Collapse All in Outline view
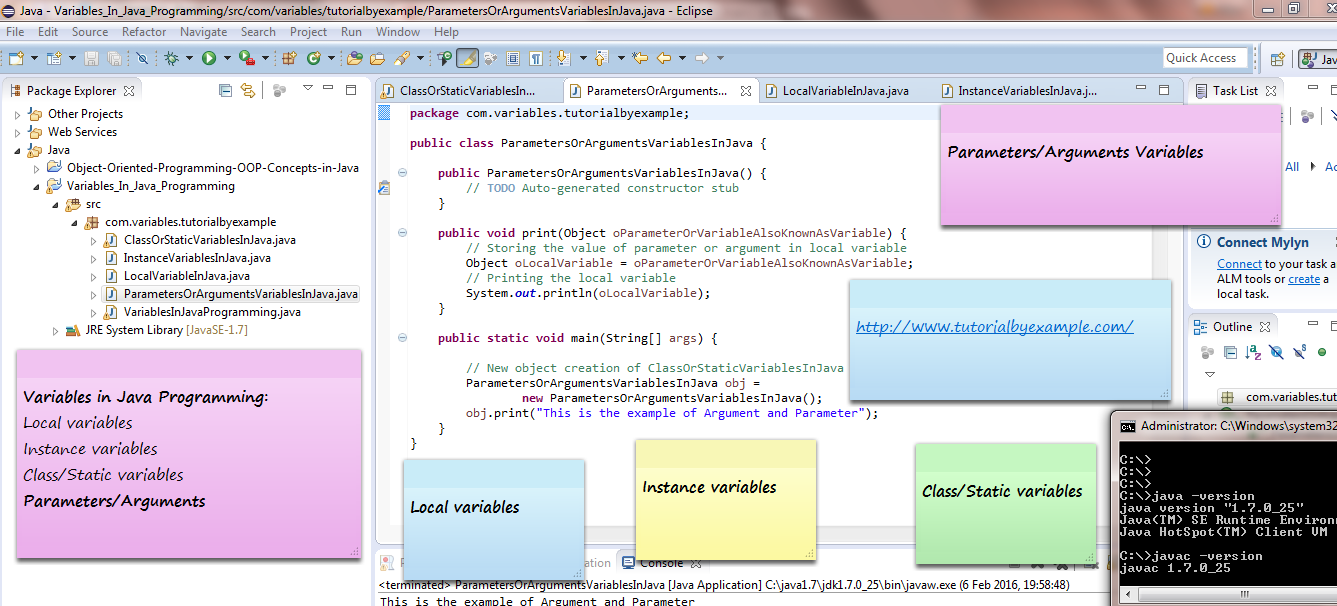 [1231, 352]
